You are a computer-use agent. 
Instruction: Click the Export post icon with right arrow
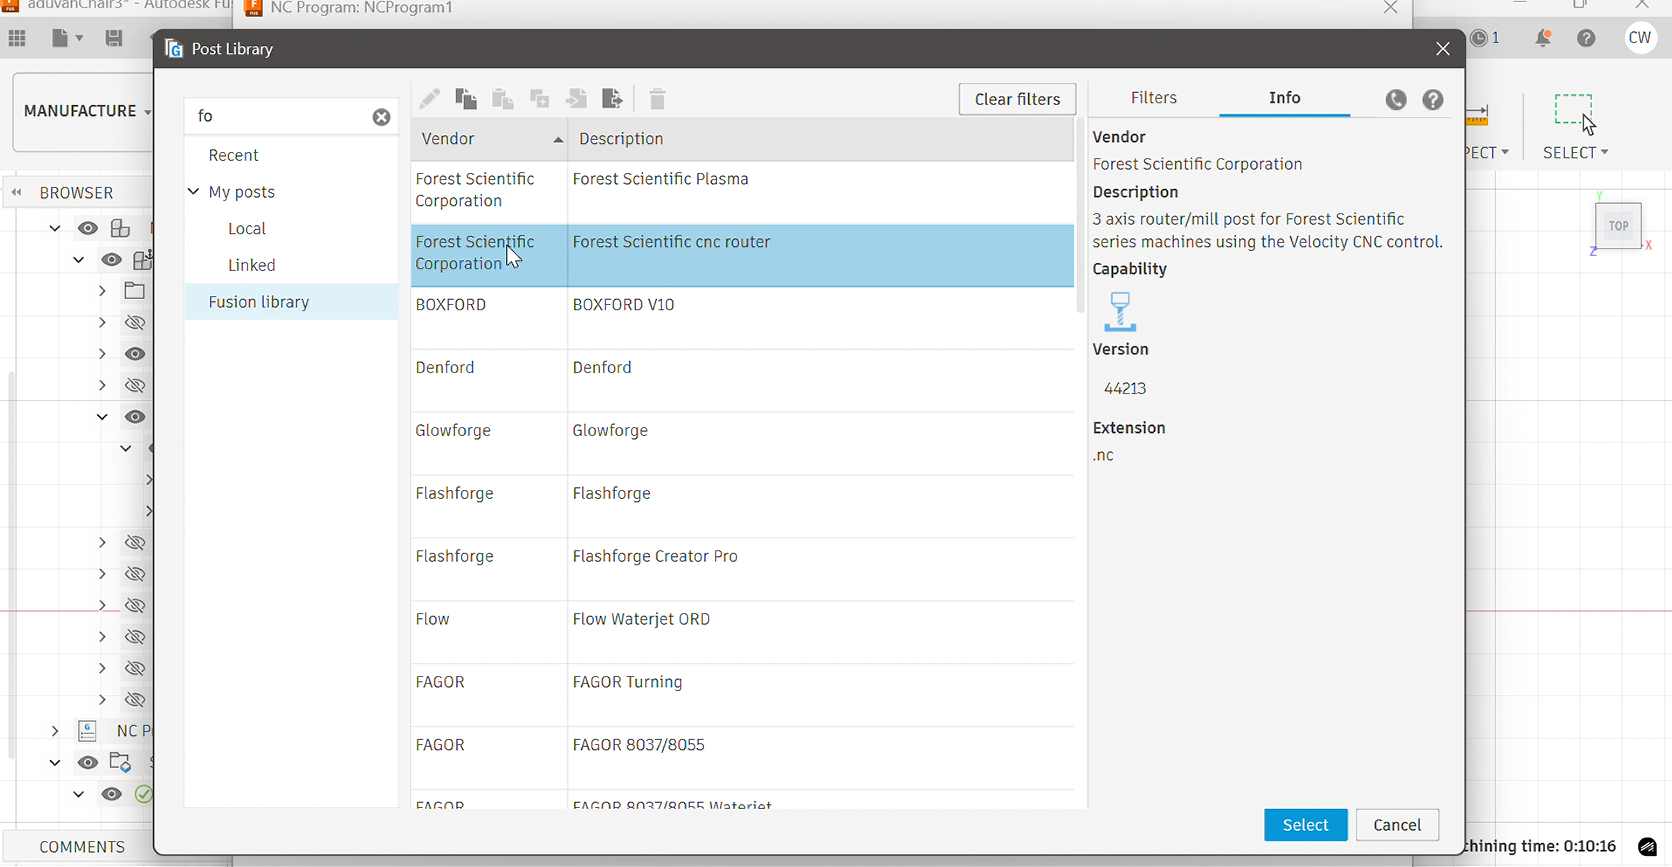[x=613, y=99]
